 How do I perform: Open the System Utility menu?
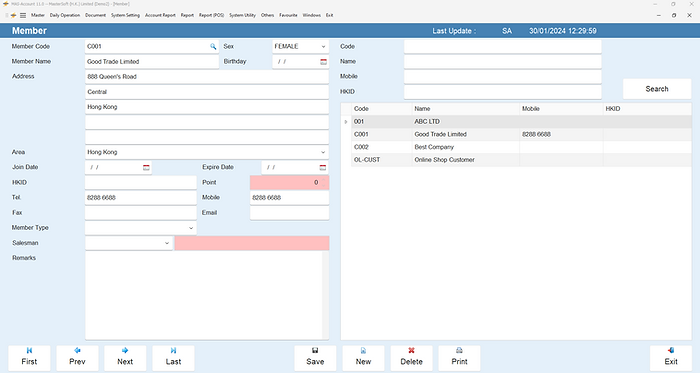point(242,15)
